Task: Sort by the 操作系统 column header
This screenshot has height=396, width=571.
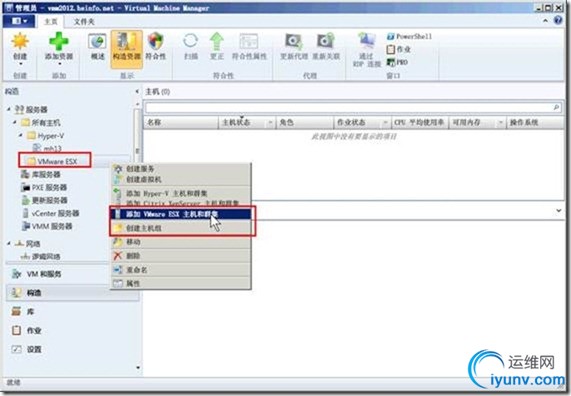Action: (x=535, y=122)
